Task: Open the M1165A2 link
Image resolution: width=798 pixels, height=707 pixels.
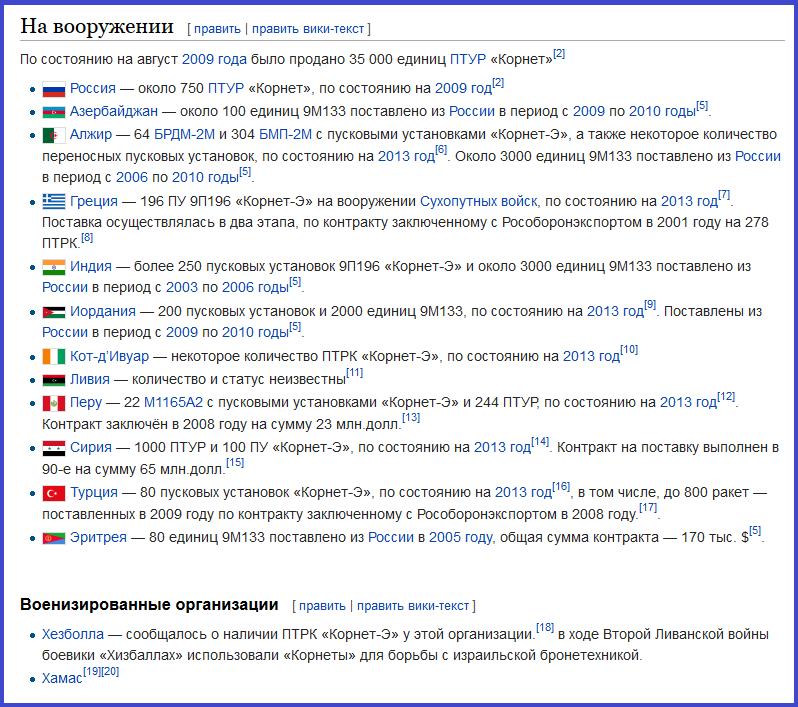Action: [173, 402]
